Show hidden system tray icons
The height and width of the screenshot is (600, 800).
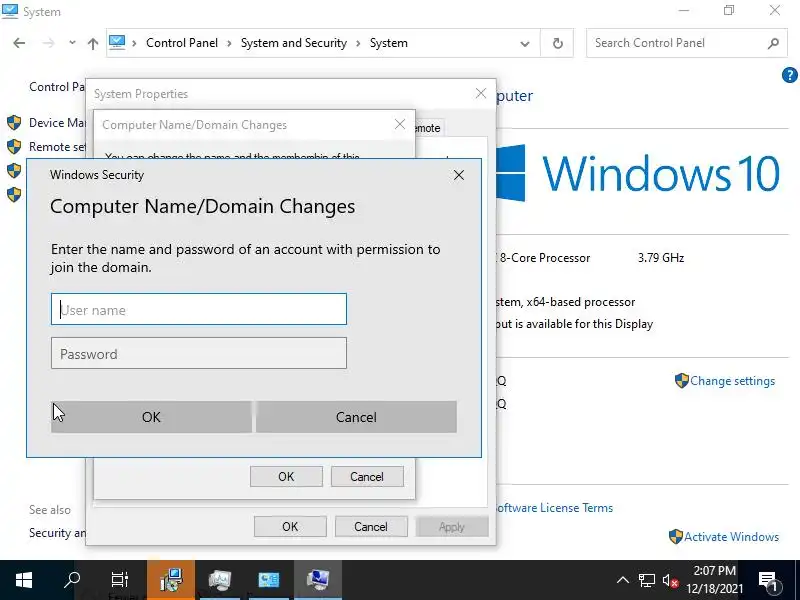click(x=622, y=580)
